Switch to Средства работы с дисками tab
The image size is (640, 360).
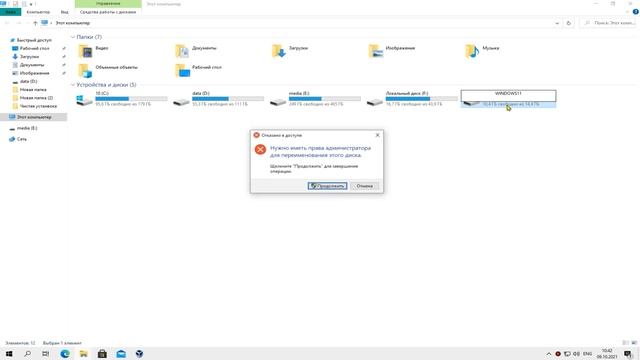(x=108, y=12)
